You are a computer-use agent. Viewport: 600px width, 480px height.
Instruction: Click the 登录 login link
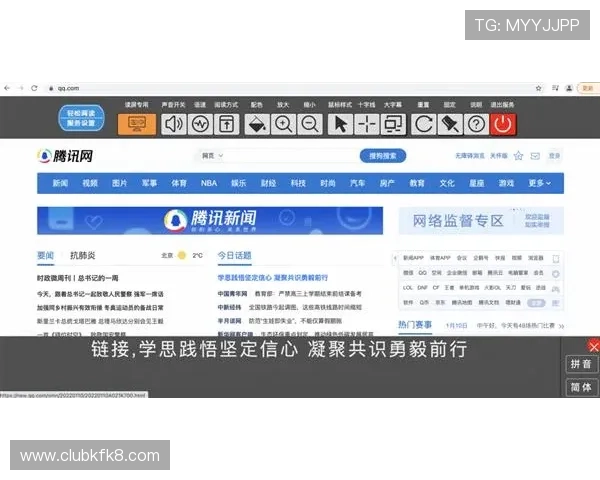tap(554, 156)
